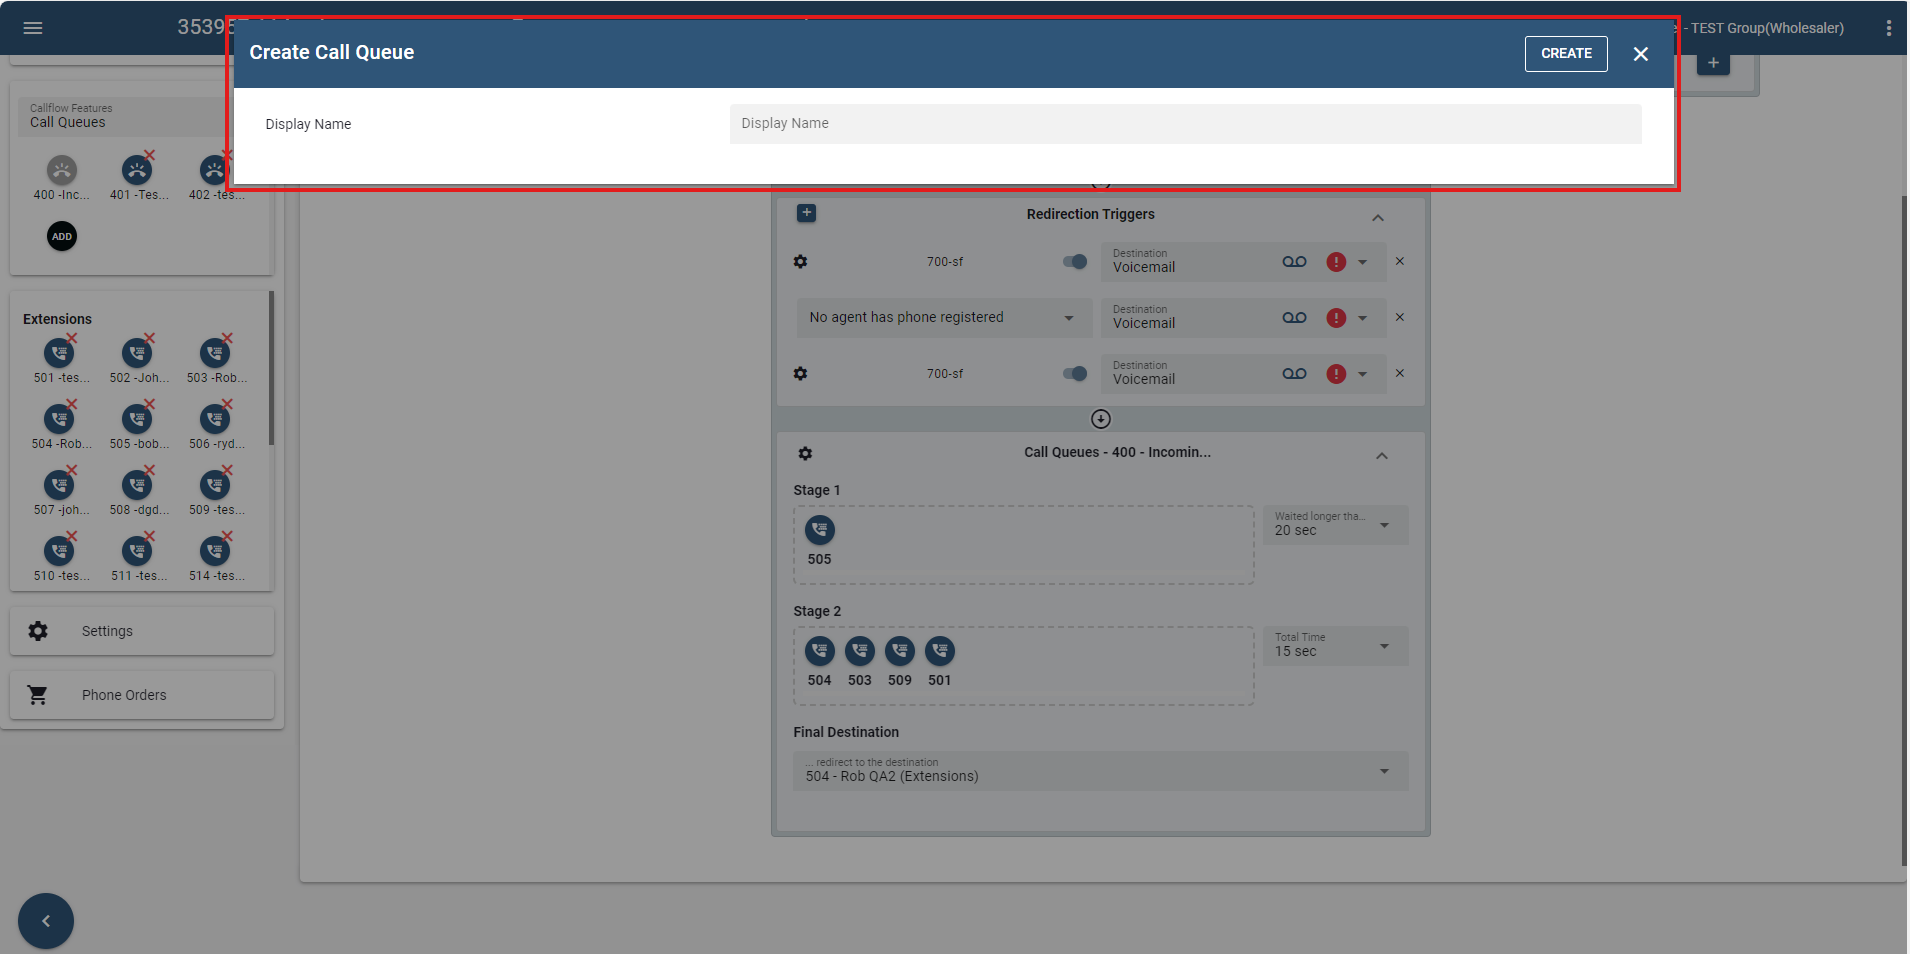This screenshot has width=1910, height=954.
Task: Select extension 502 icon
Action: point(137,353)
